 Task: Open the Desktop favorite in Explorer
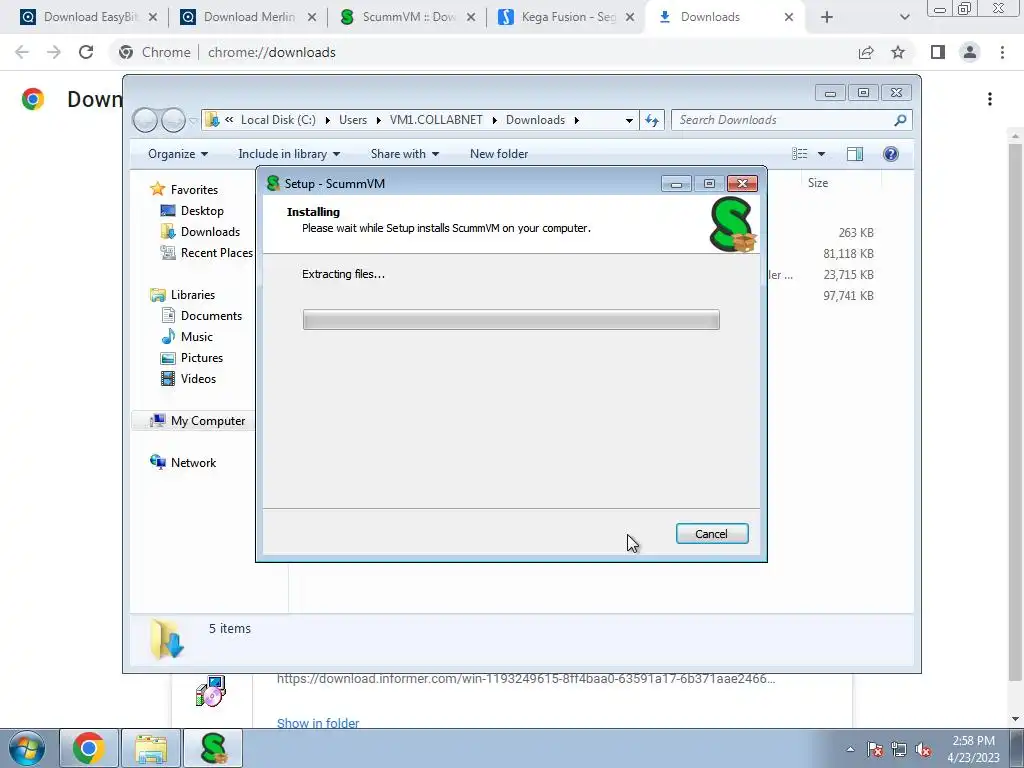point(202,210)
